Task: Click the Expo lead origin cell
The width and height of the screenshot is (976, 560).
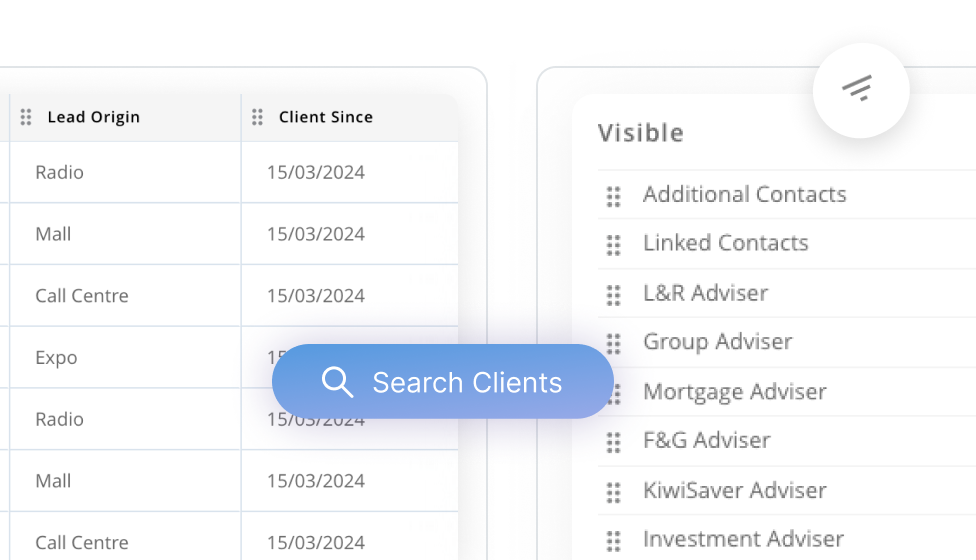Action: (125, 357)
